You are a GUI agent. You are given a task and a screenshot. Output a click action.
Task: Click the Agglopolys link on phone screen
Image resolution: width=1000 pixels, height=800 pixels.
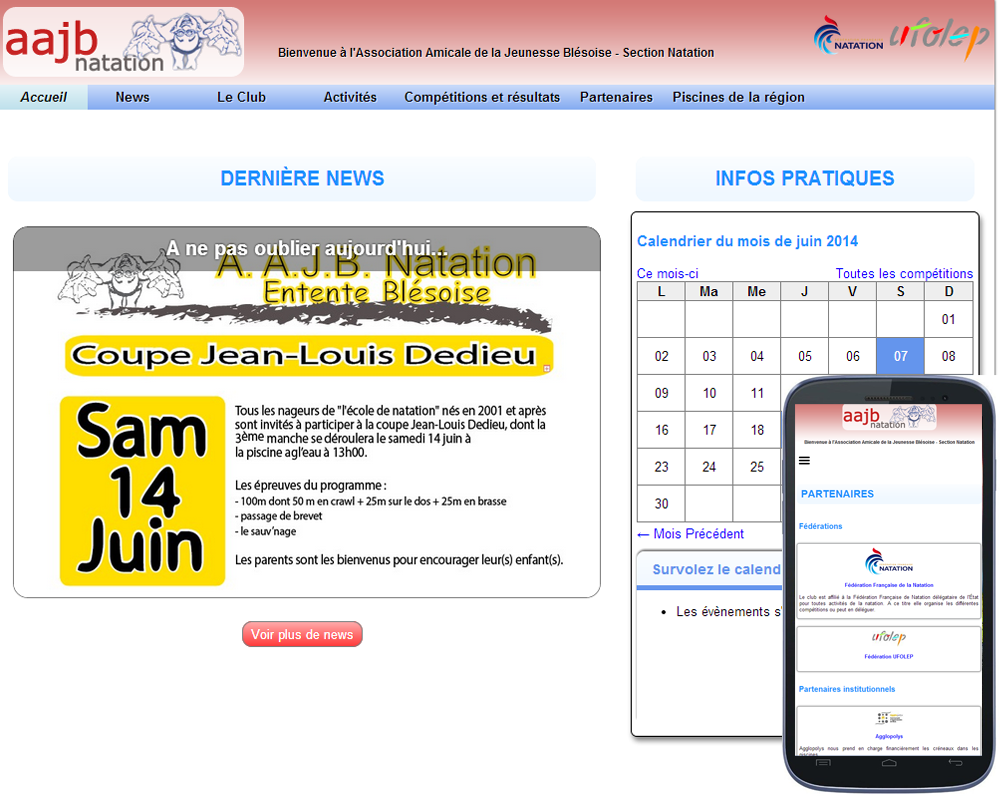(888, 736)
